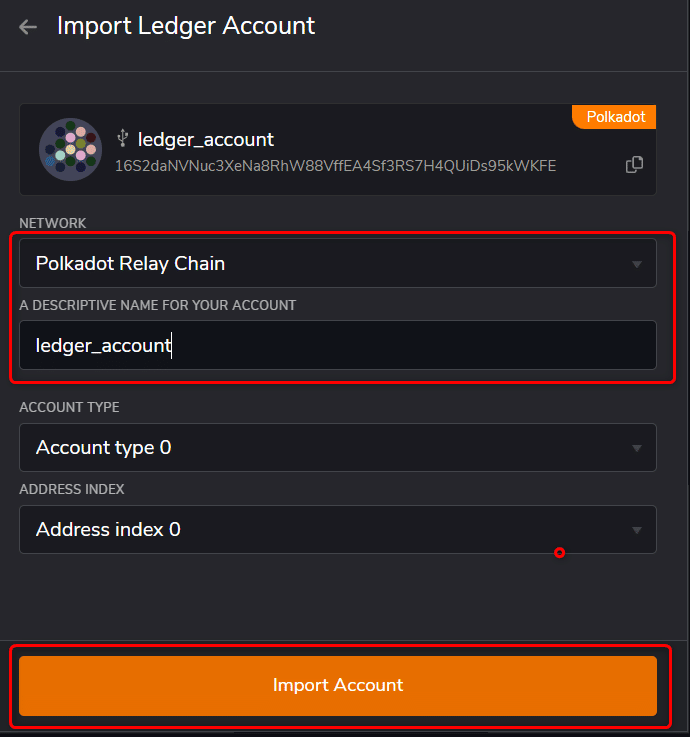The image size is (690, 737).
Task: Click the "Import Ledger Account" page title
Action: 186,26
